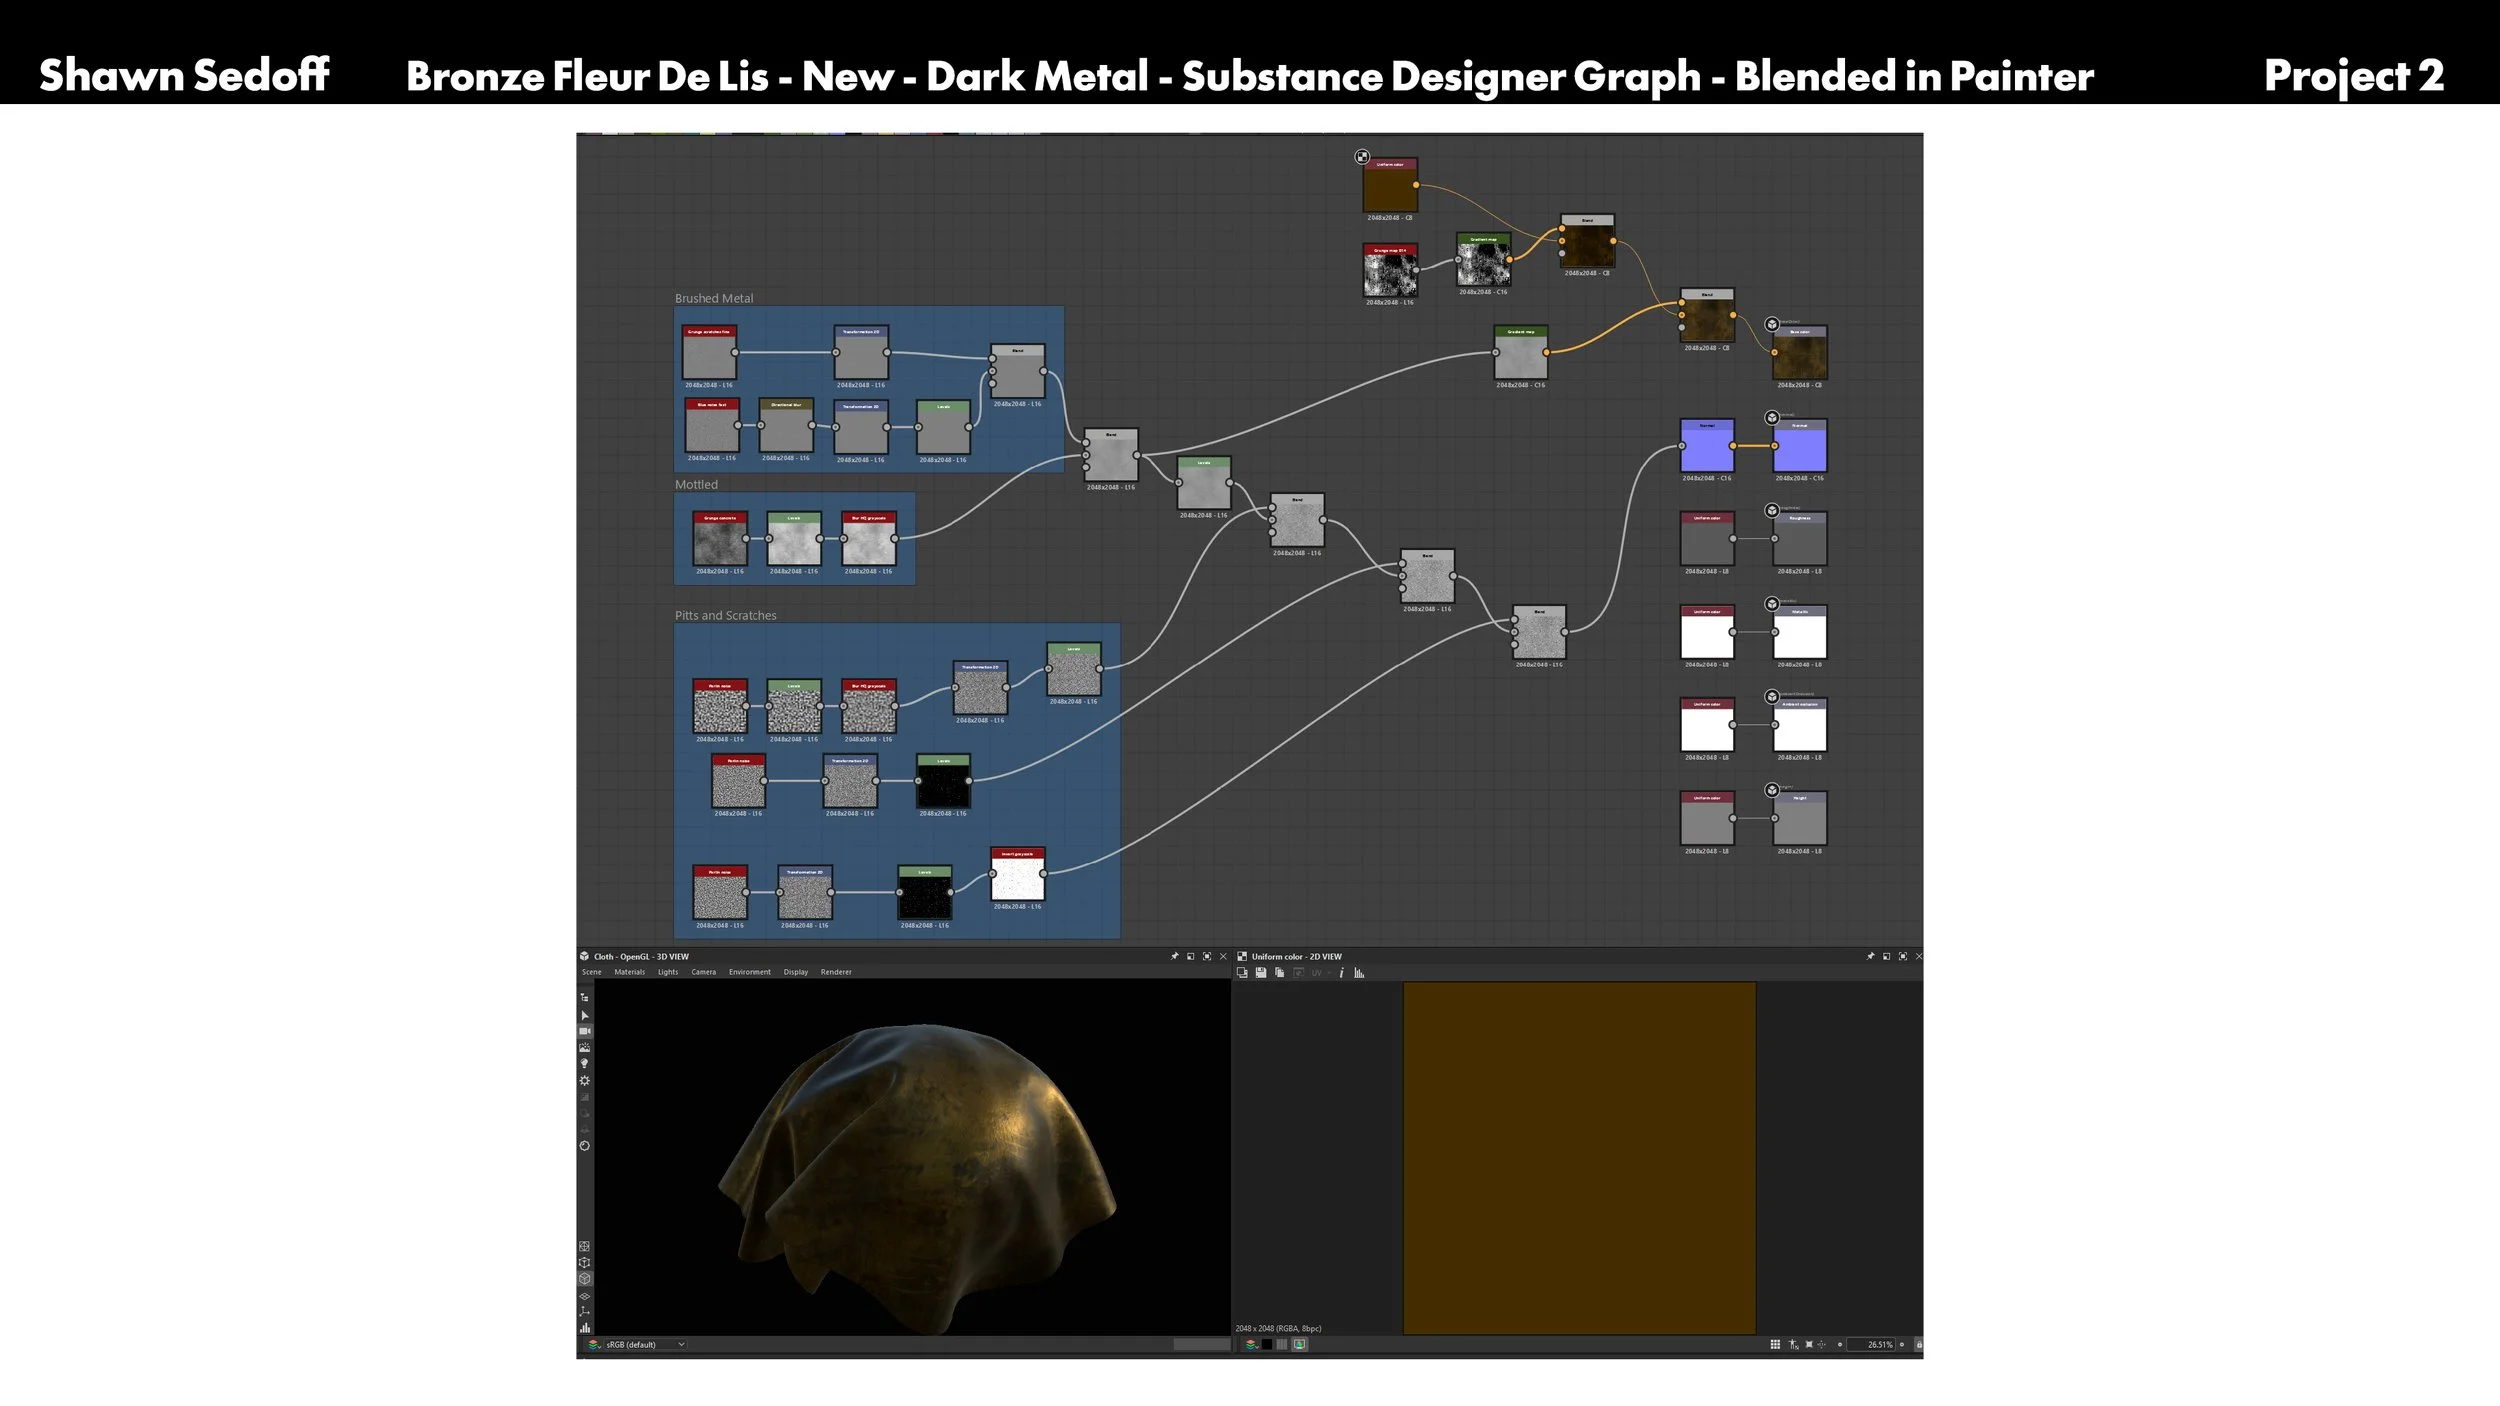Screen dimensions: 2500x1406
Task: Select the Grunge concrete node in Mottled frame
Action: click(720, 540)
